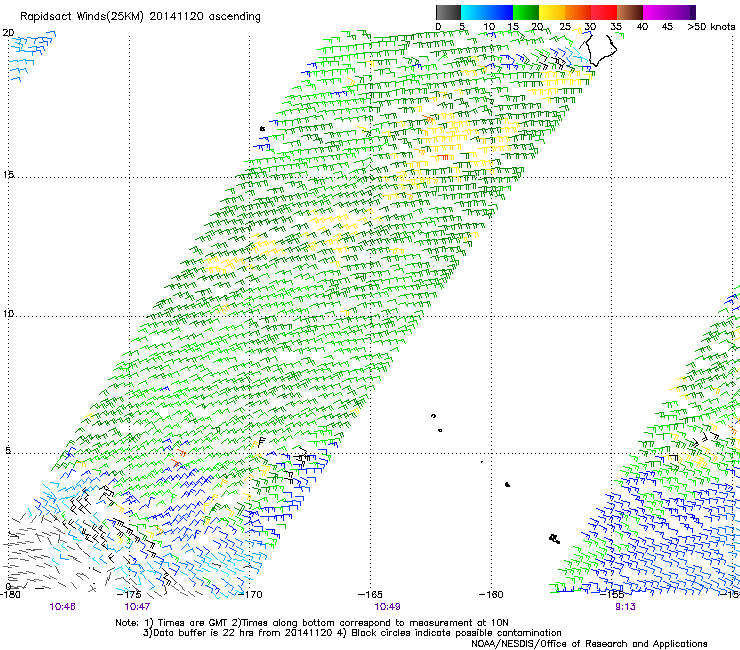Click the "20" latitude label on the left axis
The height and width of the screenshot is (650, 740).
tap(8, 33)
